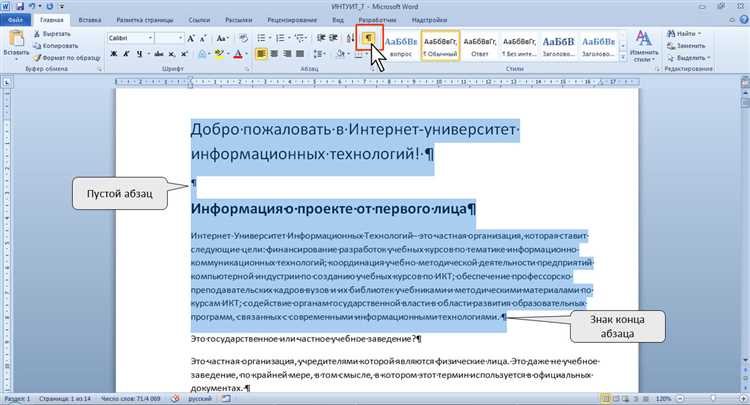The image size is (750, 405).
Task: Click the Subscript x₂ icon
Action: [172, 54]
